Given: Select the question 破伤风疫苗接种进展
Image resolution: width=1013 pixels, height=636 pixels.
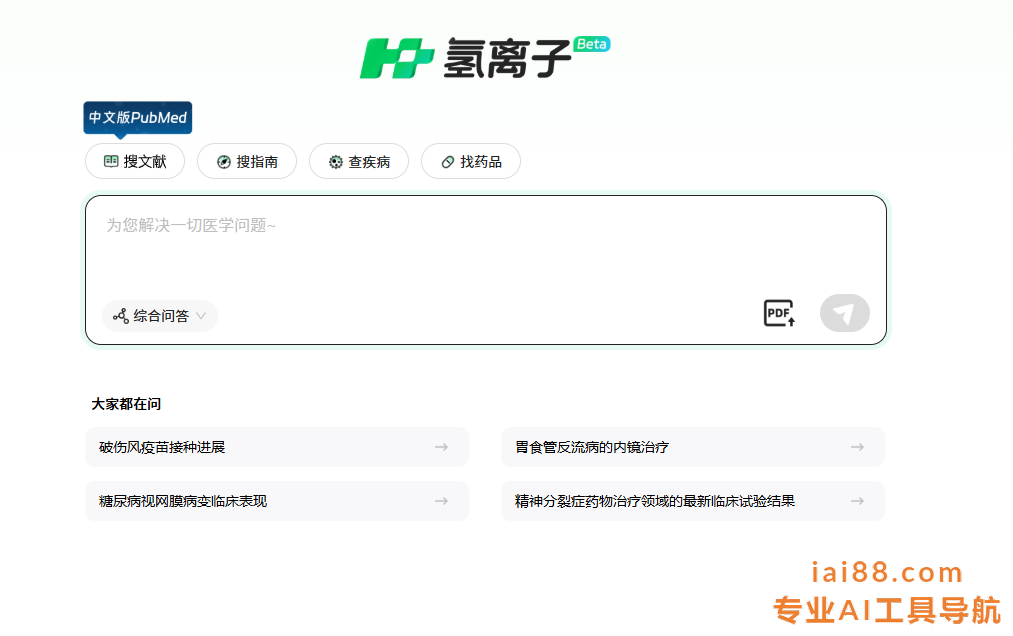Looking at the screenshot, I should 277,447.
